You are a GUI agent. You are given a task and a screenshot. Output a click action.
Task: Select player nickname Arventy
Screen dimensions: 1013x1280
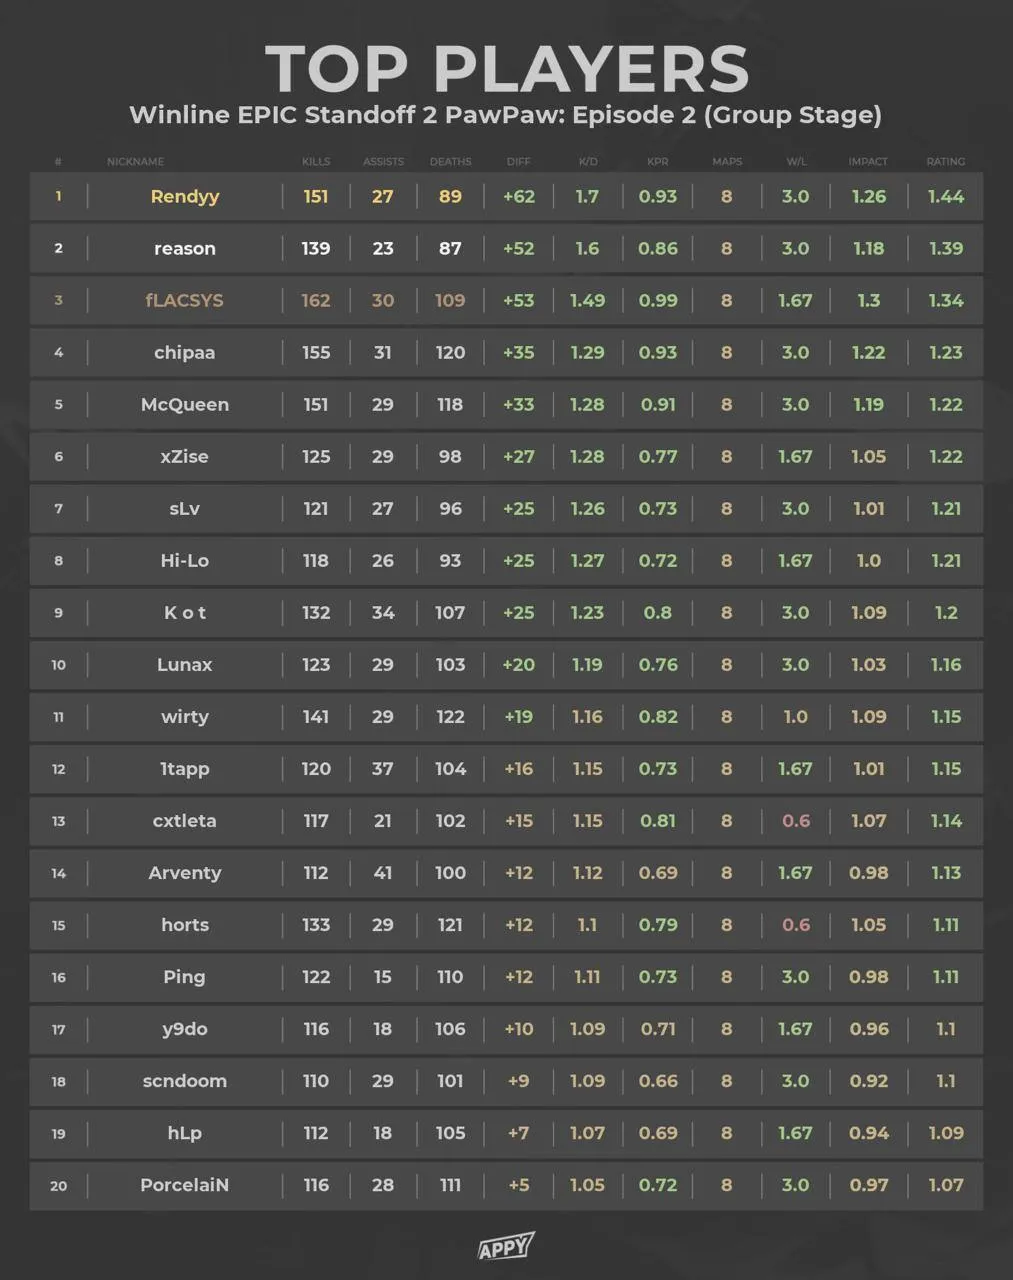point(185,873)
